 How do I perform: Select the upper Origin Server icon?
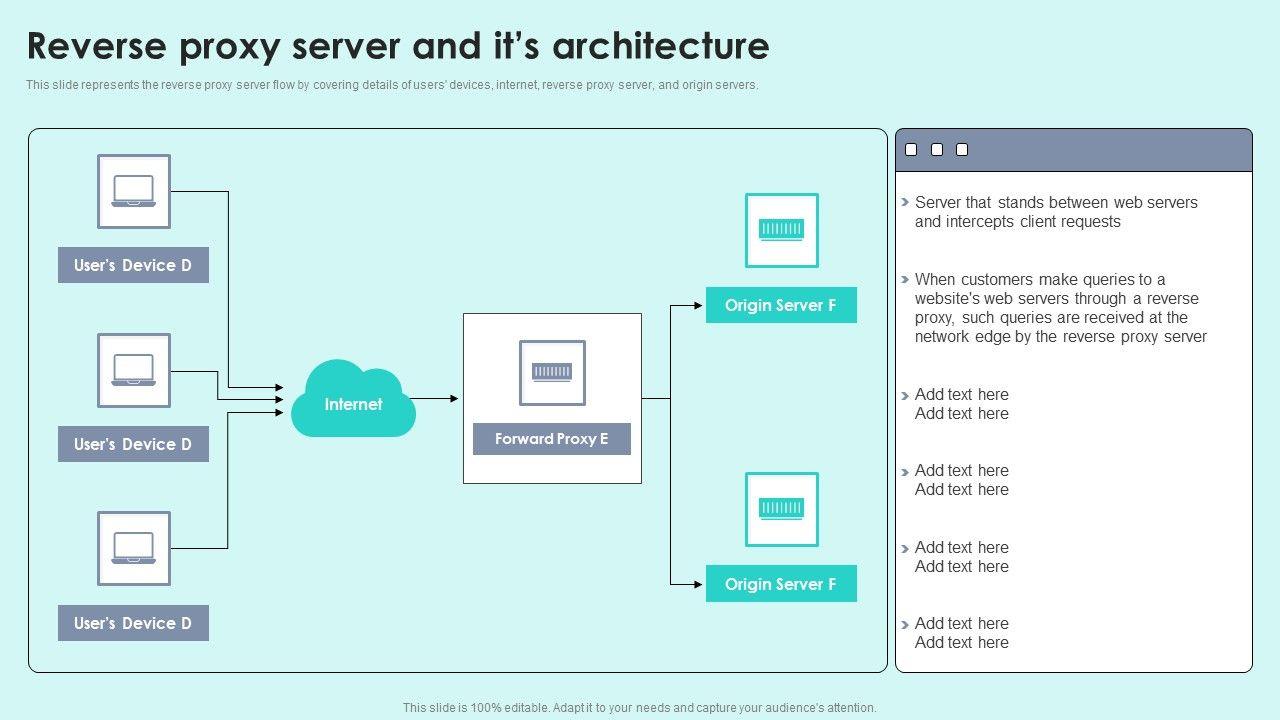click(x=781, y=230)
